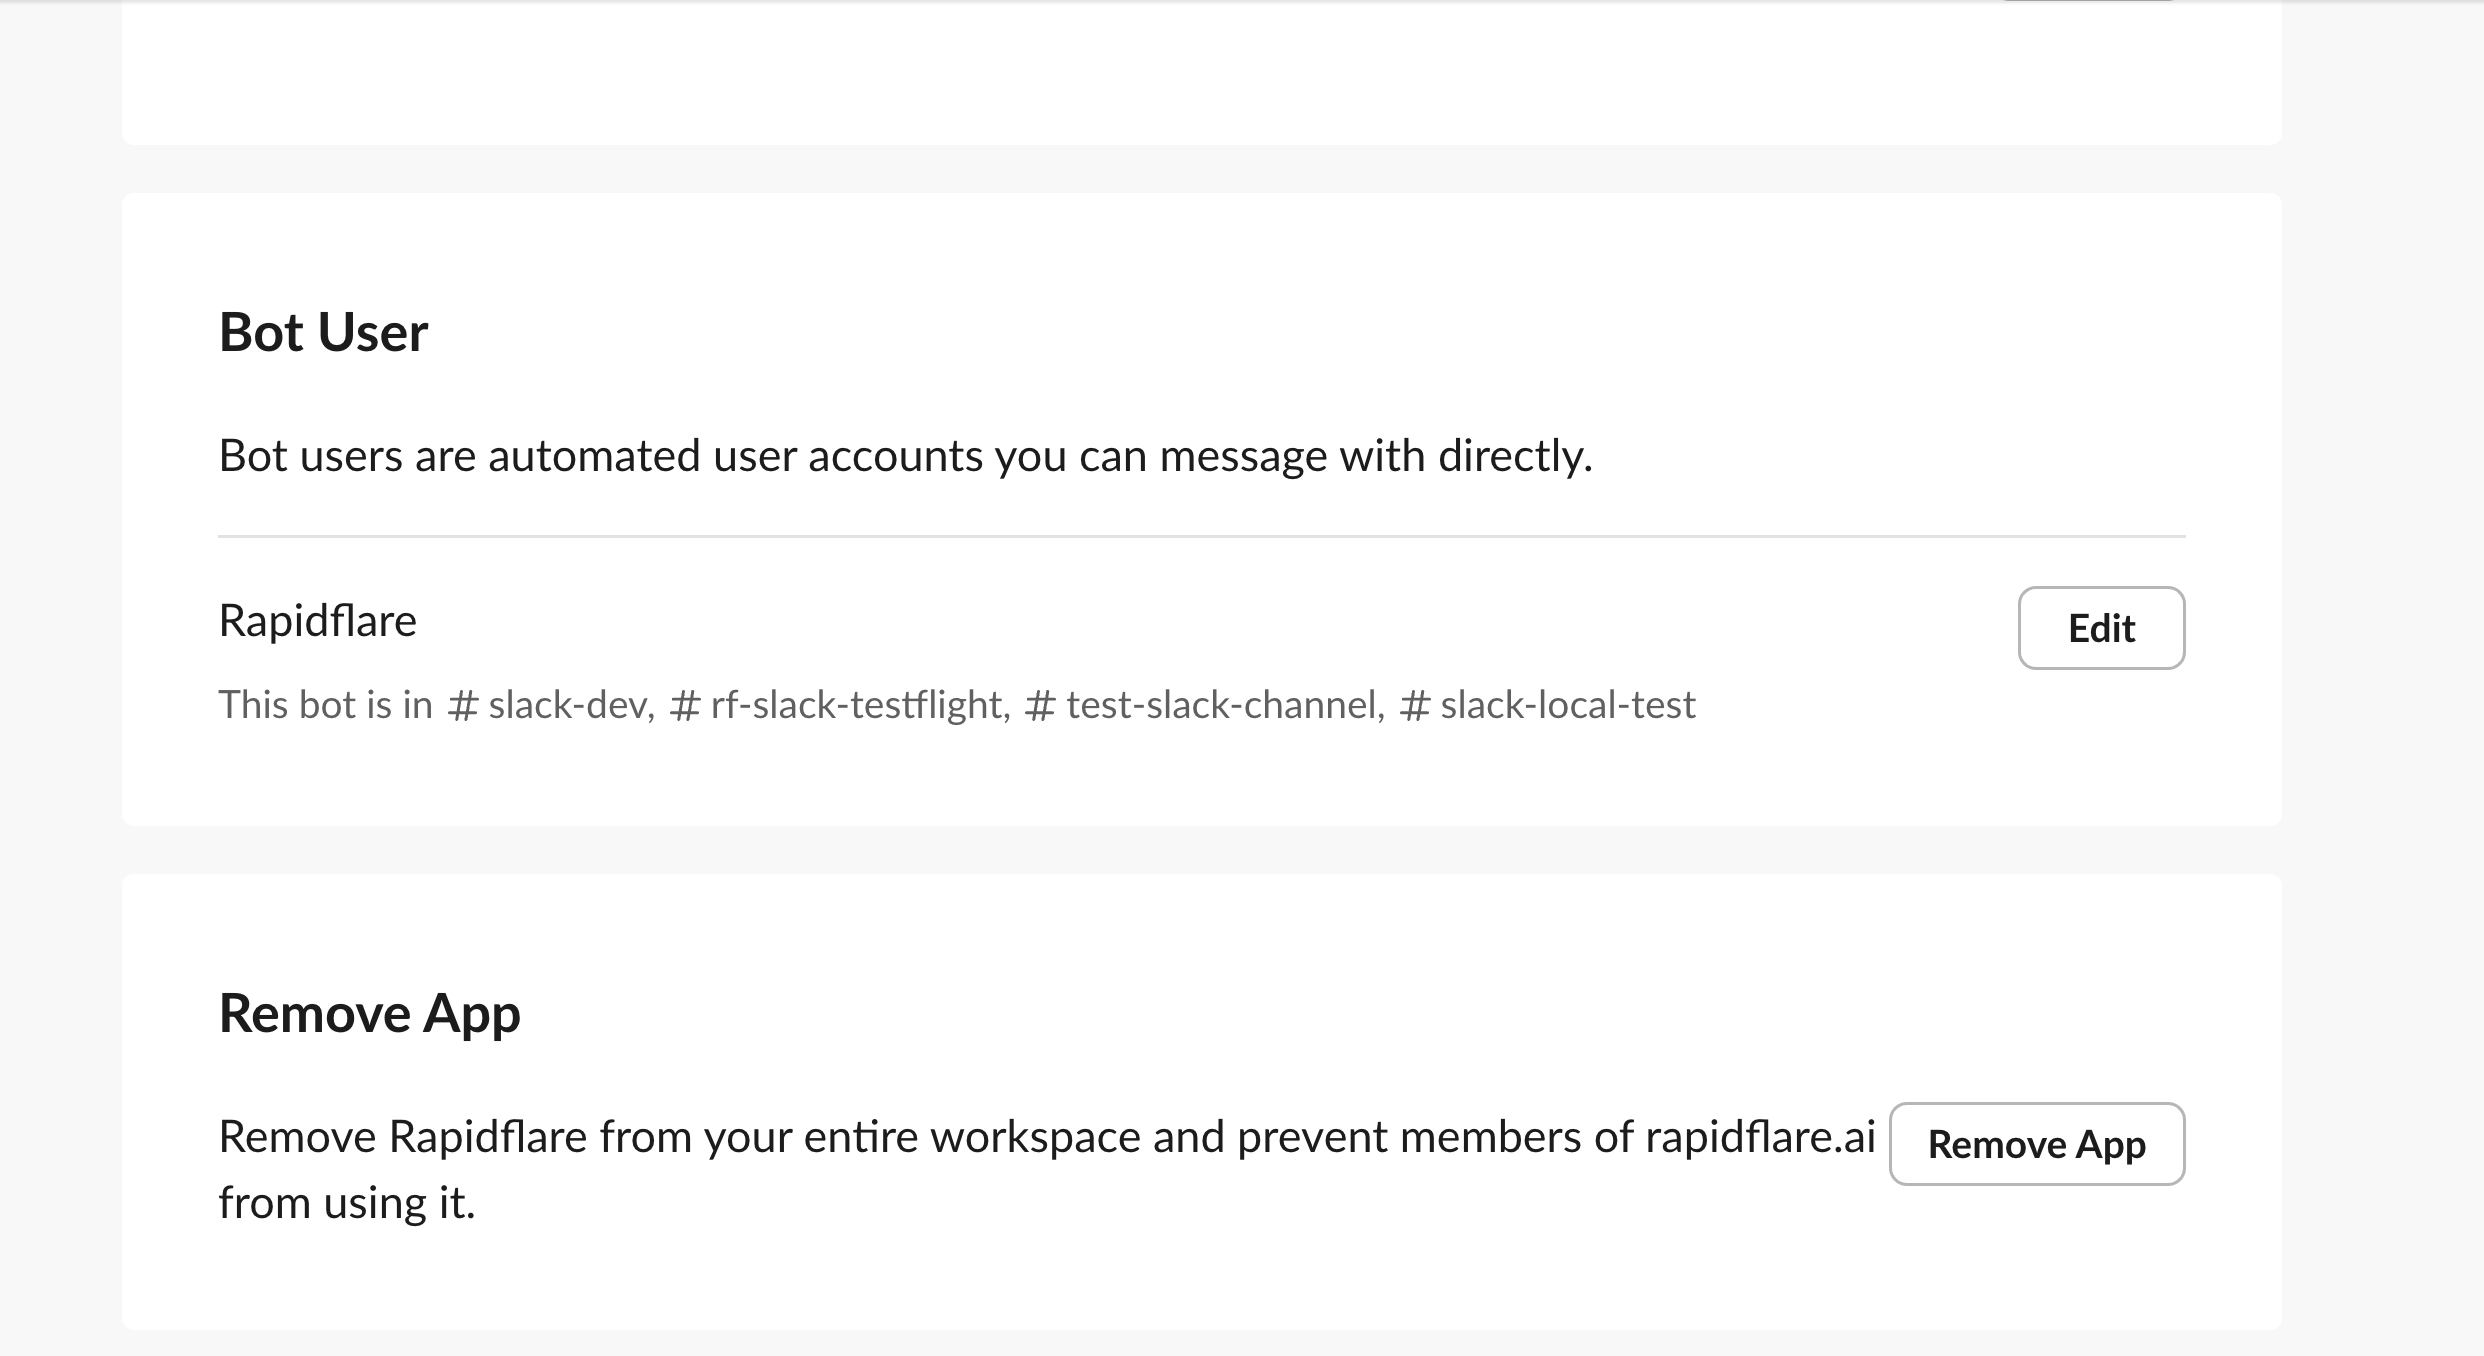Image resolution: width=2484 pixels, height=1356 pixels.
Task: Click the bot users description text
Action: 907,456
